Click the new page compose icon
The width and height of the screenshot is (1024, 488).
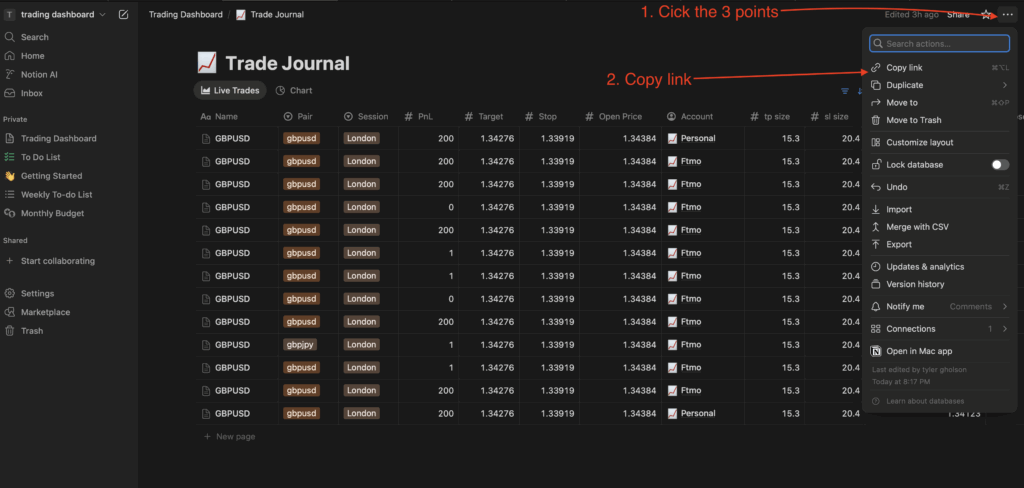tap(123, 15)
